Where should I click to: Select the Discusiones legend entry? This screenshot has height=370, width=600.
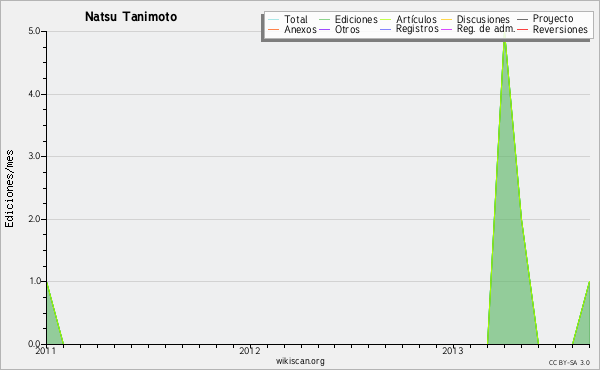[x=483, y=19]
